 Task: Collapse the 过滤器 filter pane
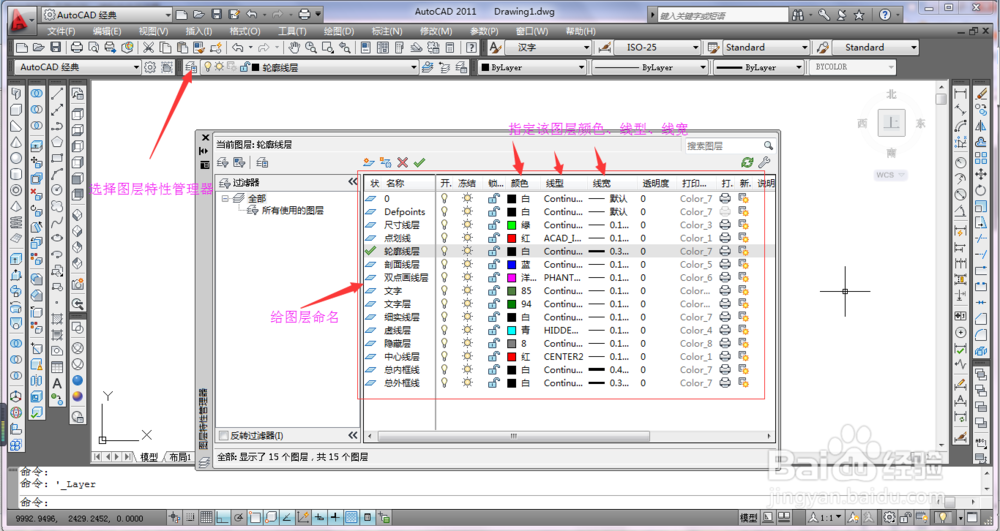pyautogui.click(x=353, y=182)
